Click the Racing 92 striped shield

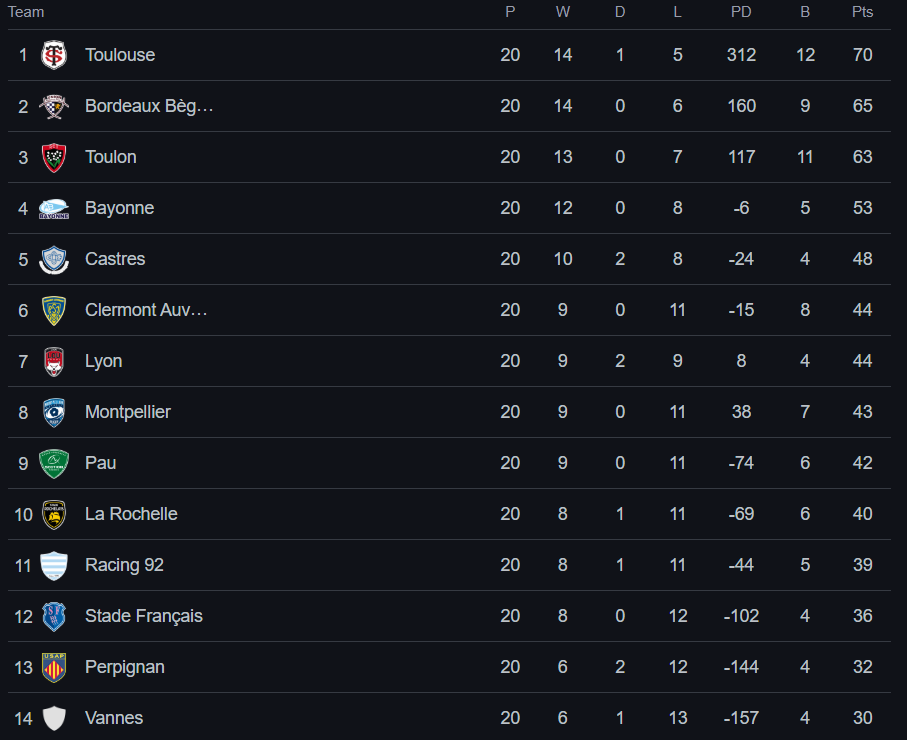54,565
